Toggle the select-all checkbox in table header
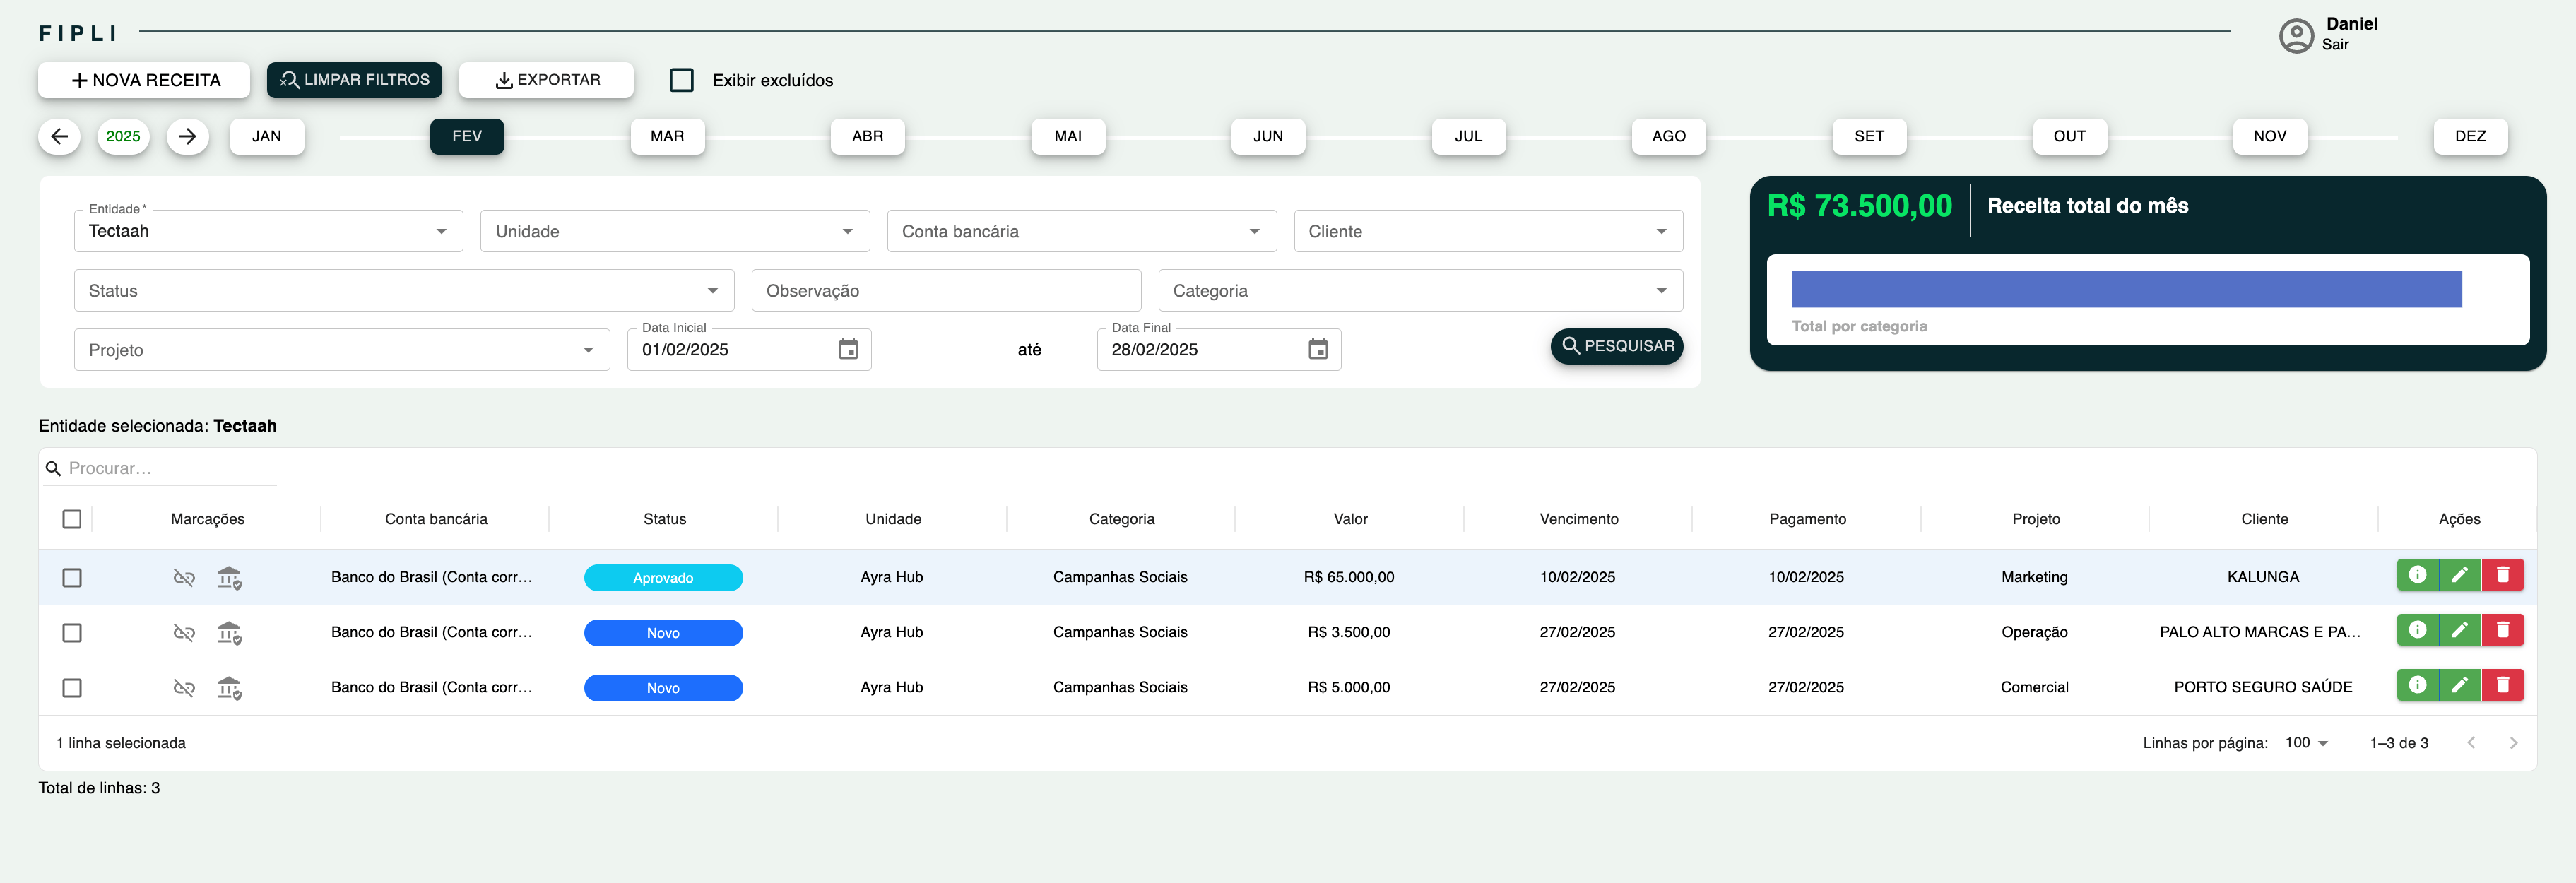Screen dimensions: 2576x883 coord(72,519)
